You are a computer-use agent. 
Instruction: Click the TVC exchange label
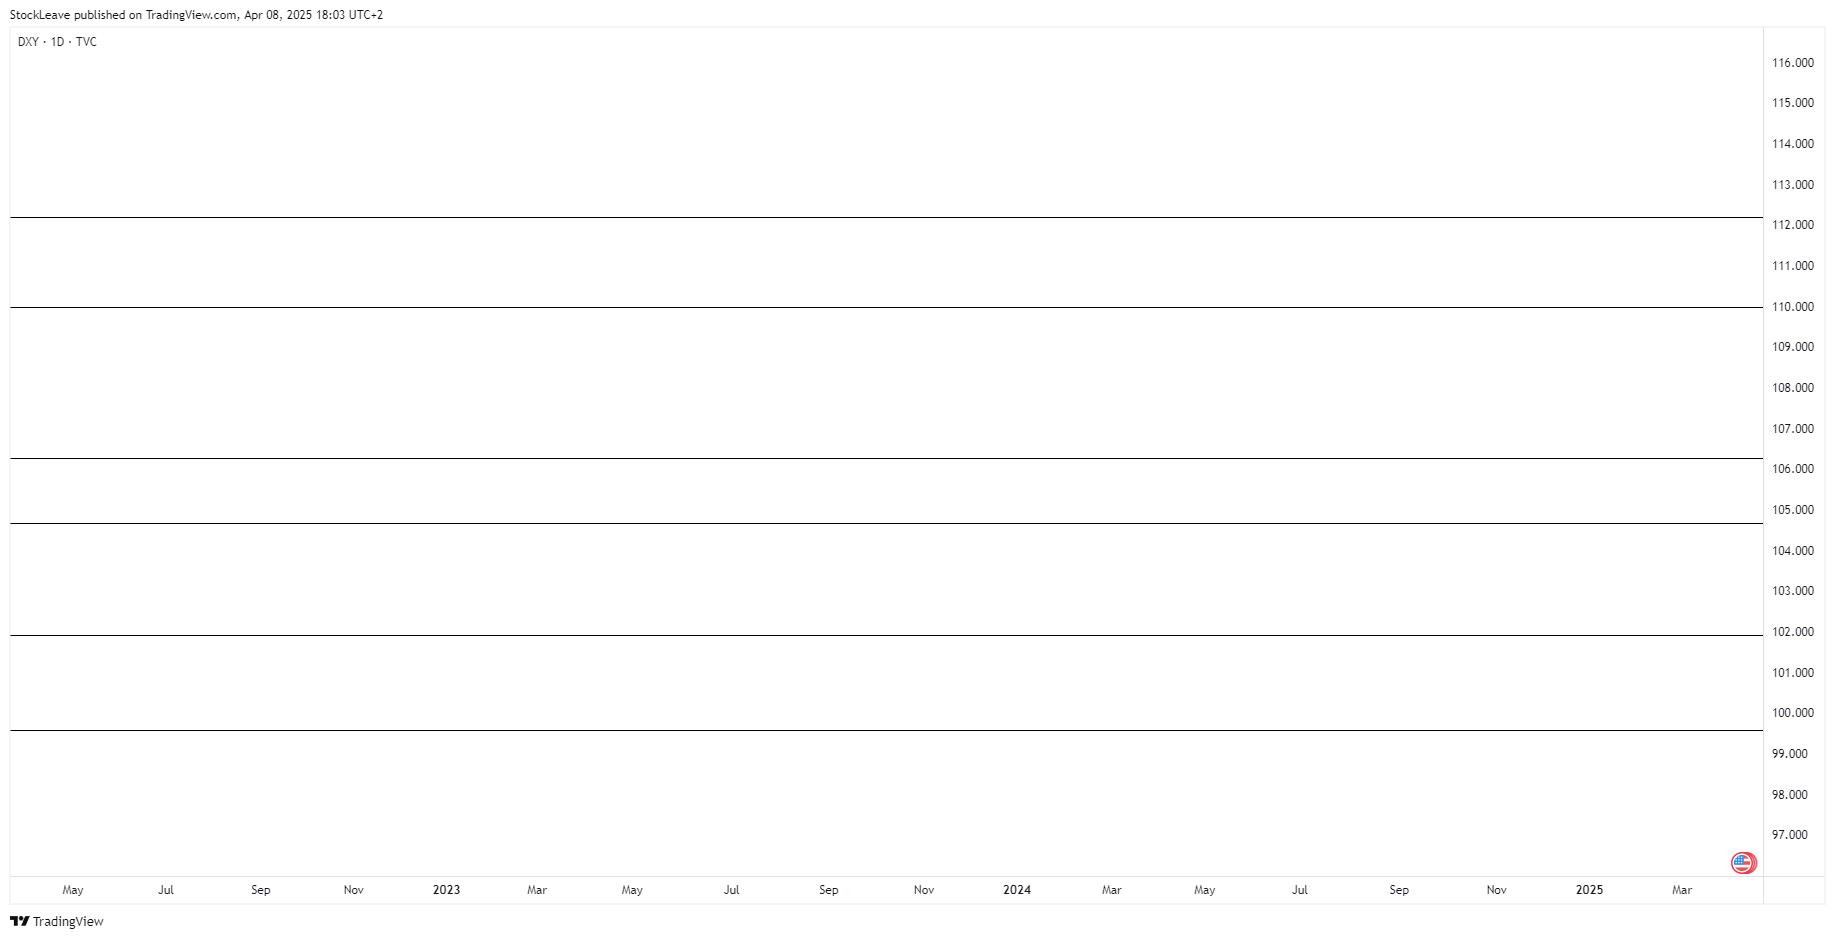(x=86, y=42)
